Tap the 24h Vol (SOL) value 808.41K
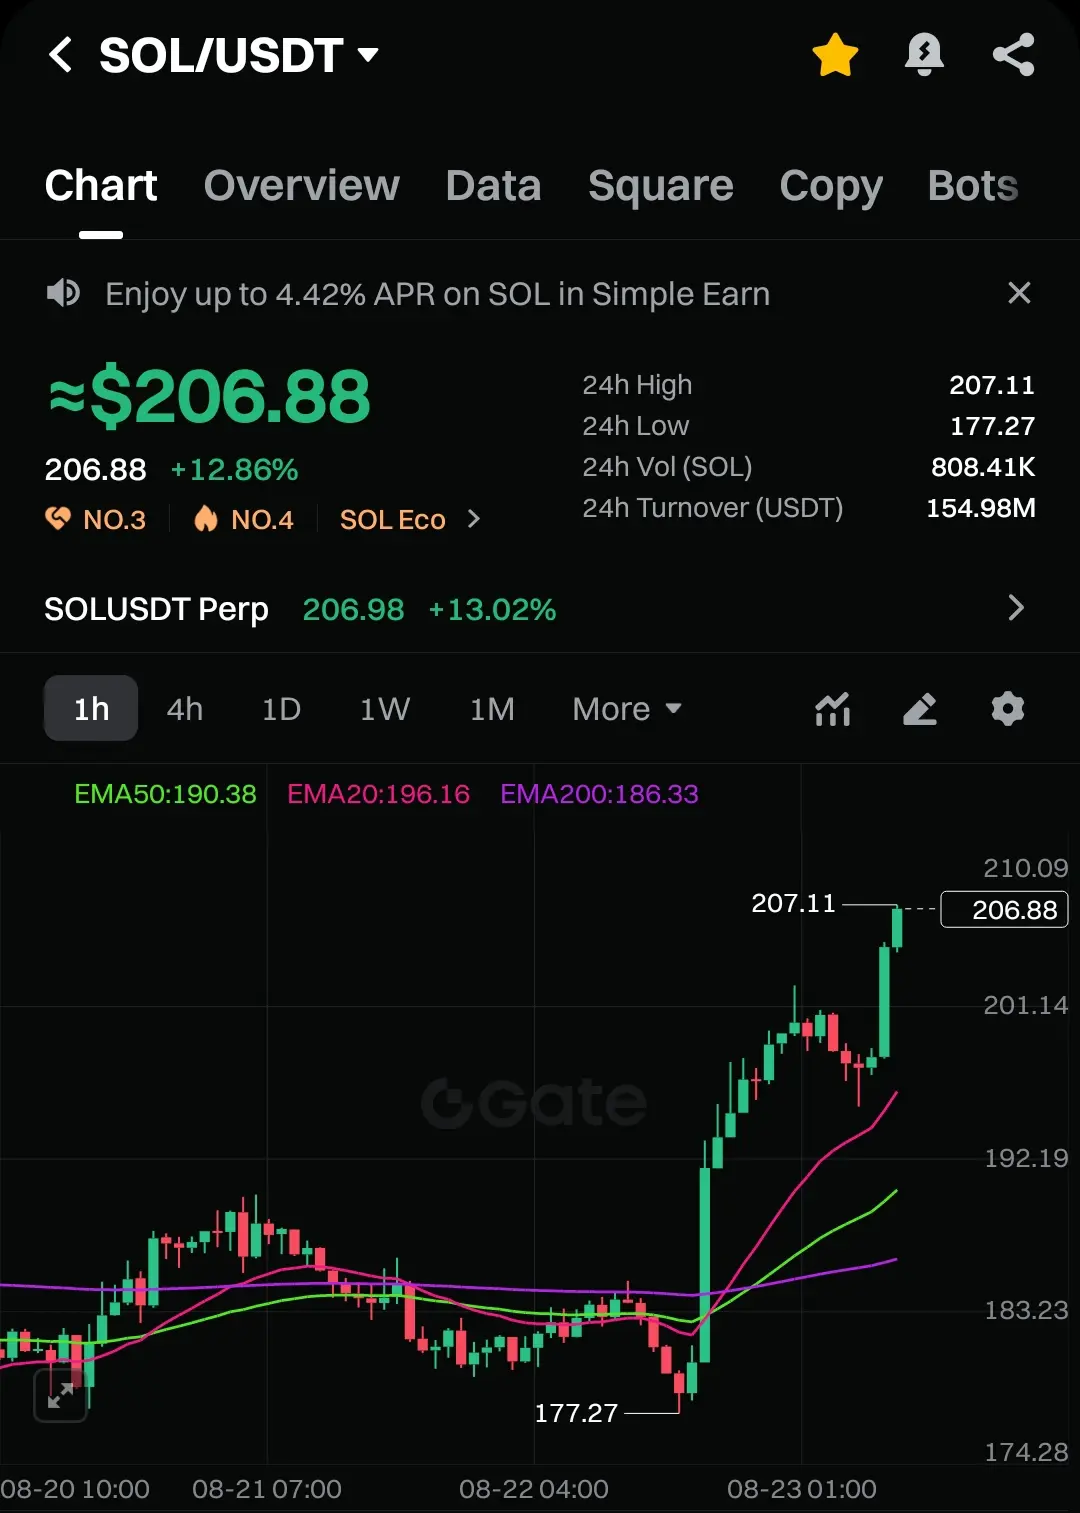 983,467
